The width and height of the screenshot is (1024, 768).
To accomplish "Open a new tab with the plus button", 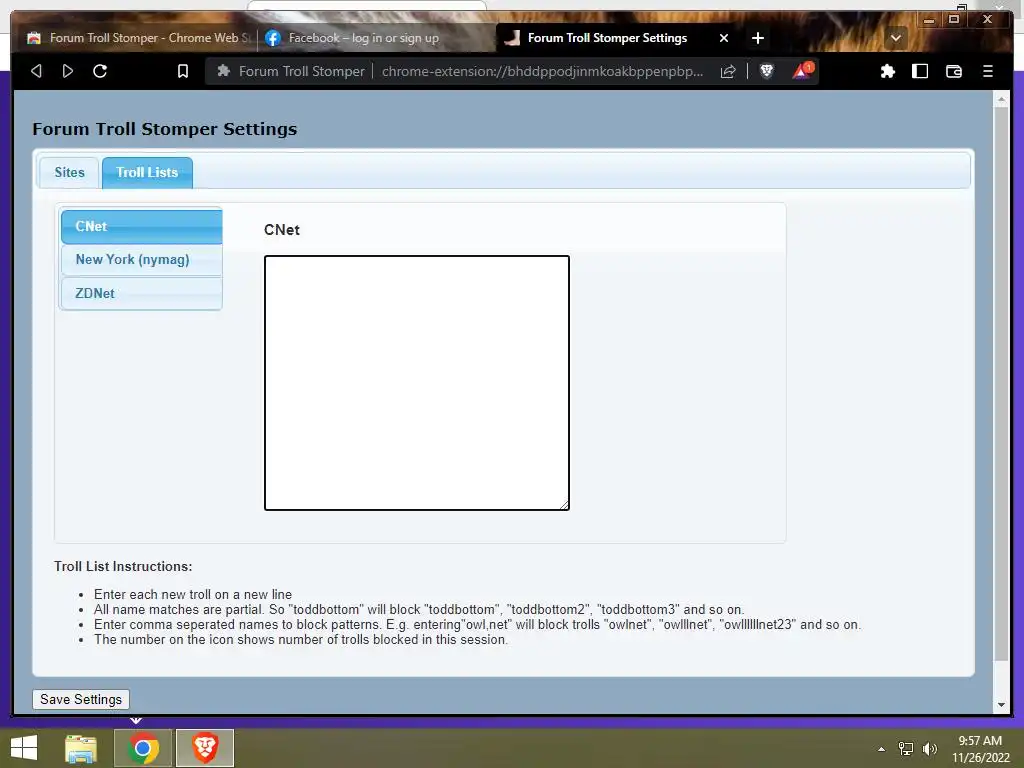I will coord(758,38).
